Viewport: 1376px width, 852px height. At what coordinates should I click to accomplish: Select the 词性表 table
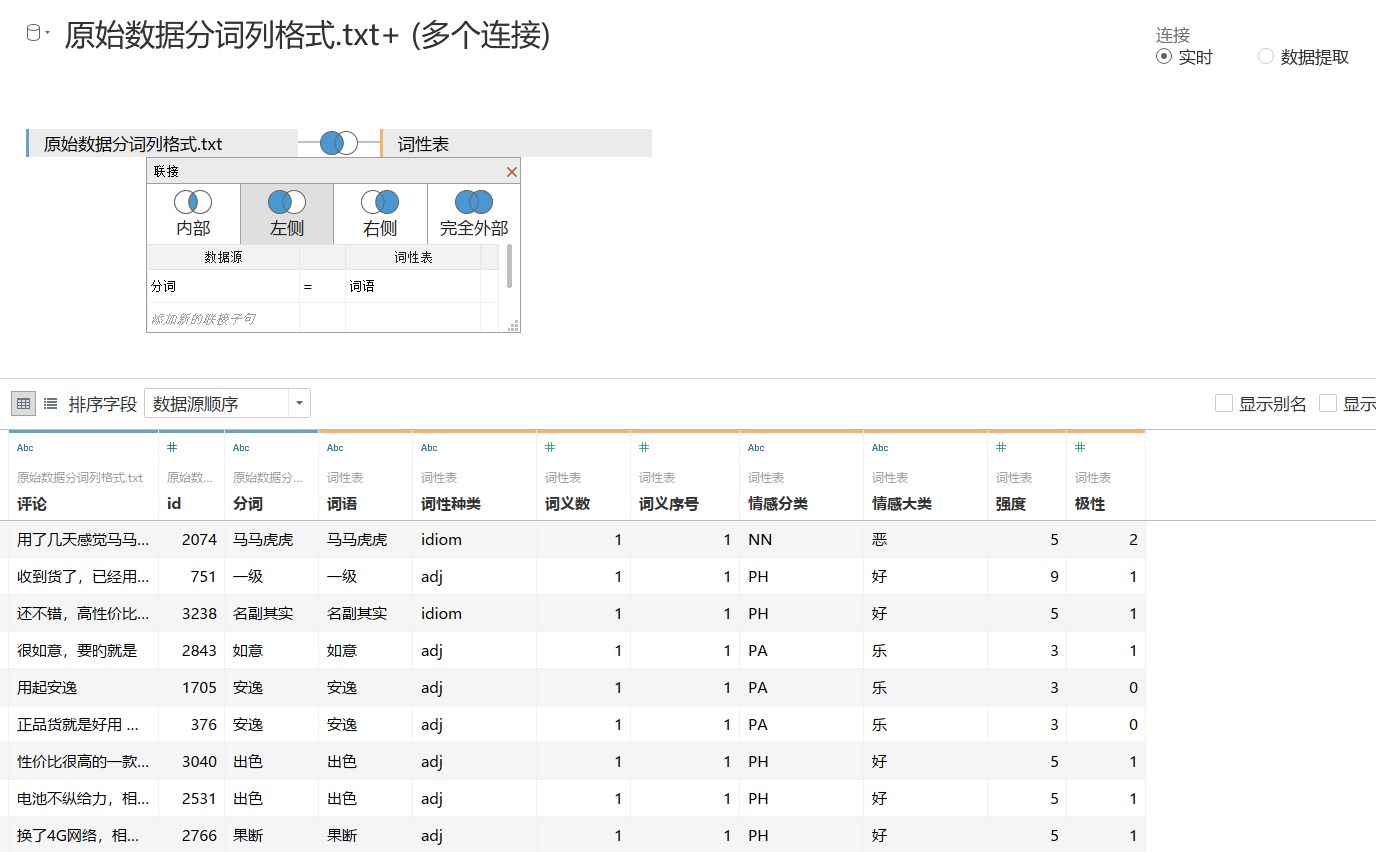(x=516, y=143)
